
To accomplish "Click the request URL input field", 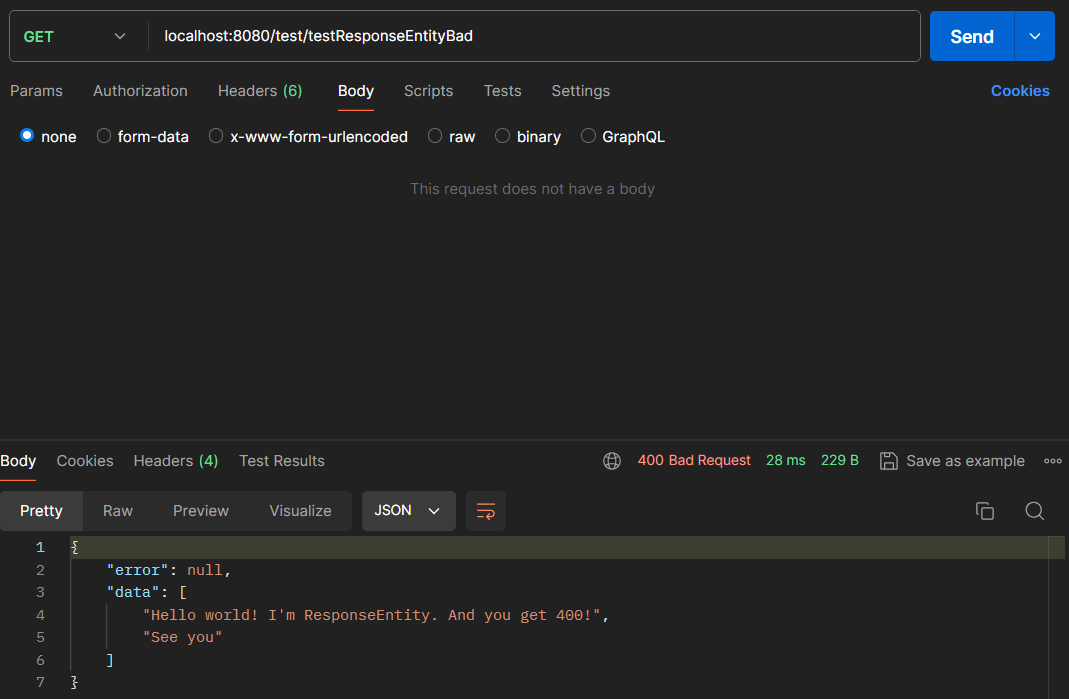I will point(535,36).
